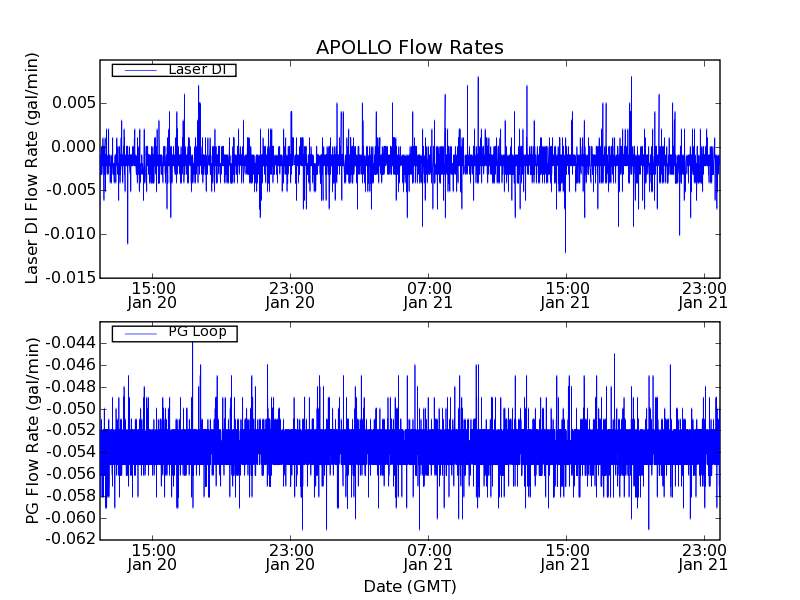Click the -0.044 tick label on PG chart
Viewport: 800px width, 600px height.
pos(70,343)
